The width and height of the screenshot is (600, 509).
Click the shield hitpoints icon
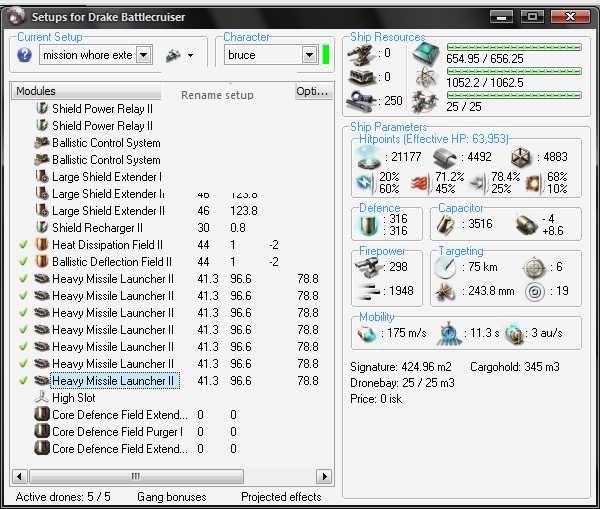pos(368,157)
